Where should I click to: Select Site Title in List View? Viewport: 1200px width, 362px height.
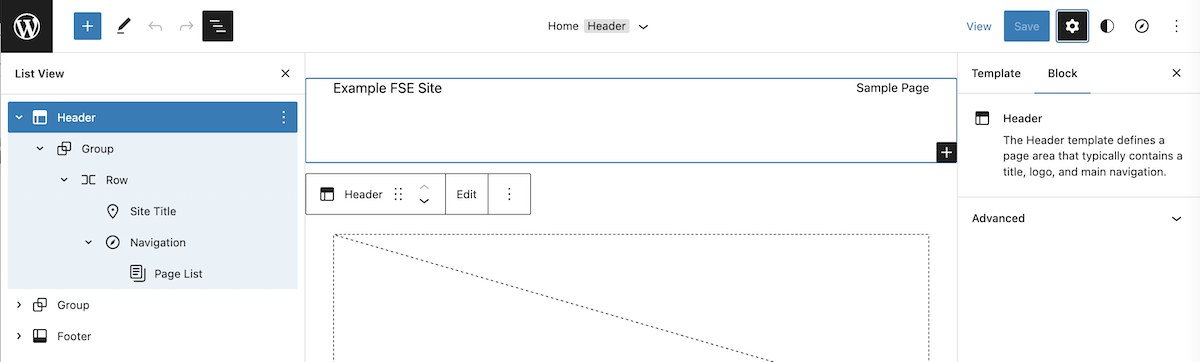click(x=152, y=211)
